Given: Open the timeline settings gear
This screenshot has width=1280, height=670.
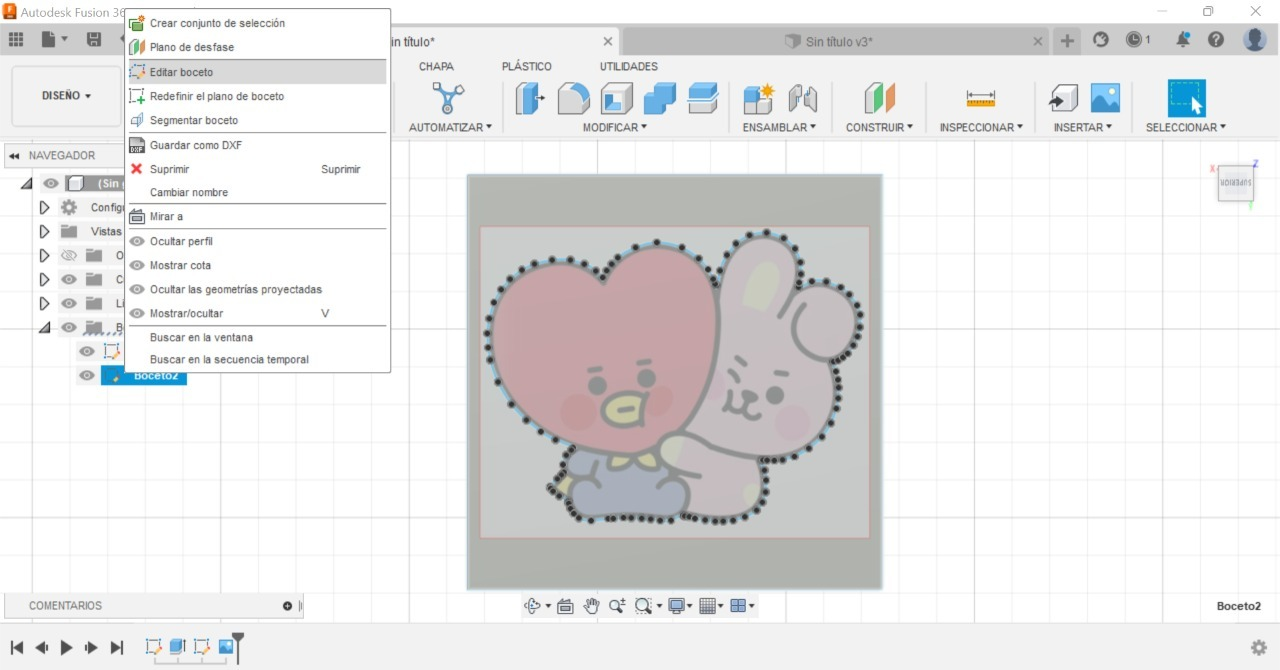Looking at the screenshot, I should point(1259,647).
